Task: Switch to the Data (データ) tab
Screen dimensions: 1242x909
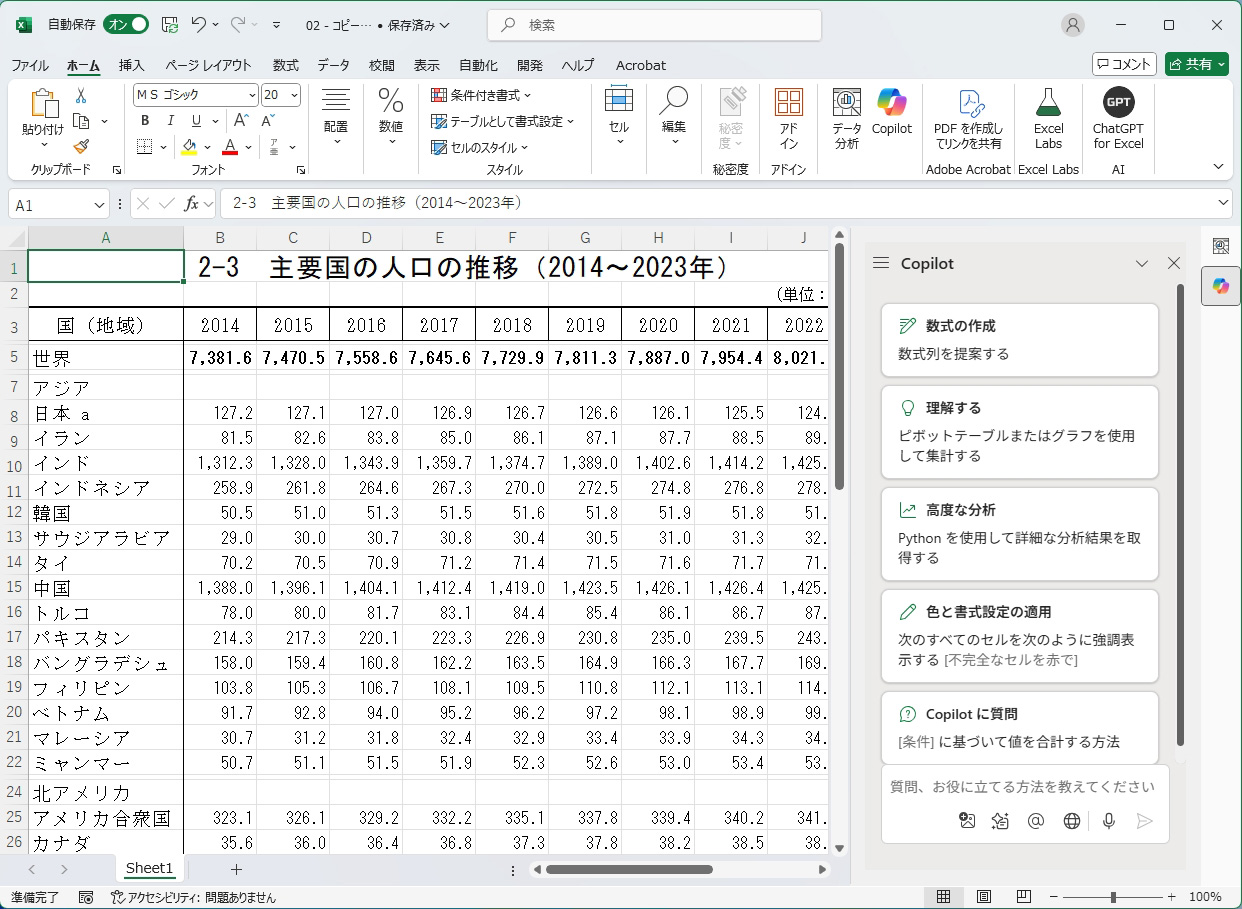Action: 333,65
